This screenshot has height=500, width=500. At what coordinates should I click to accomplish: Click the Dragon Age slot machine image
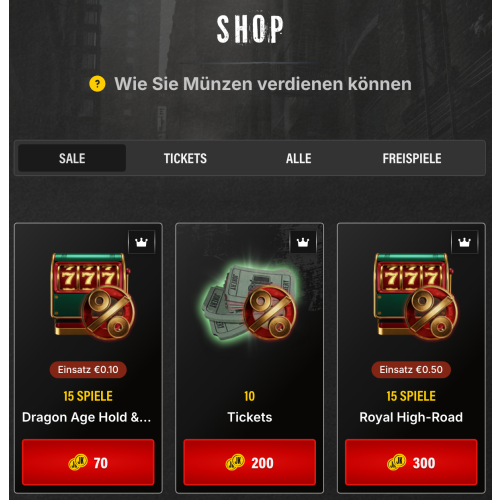click(x=92, y=296)
